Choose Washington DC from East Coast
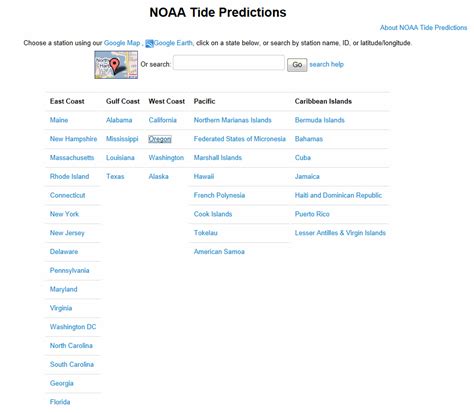 click(x=73, y=327)
